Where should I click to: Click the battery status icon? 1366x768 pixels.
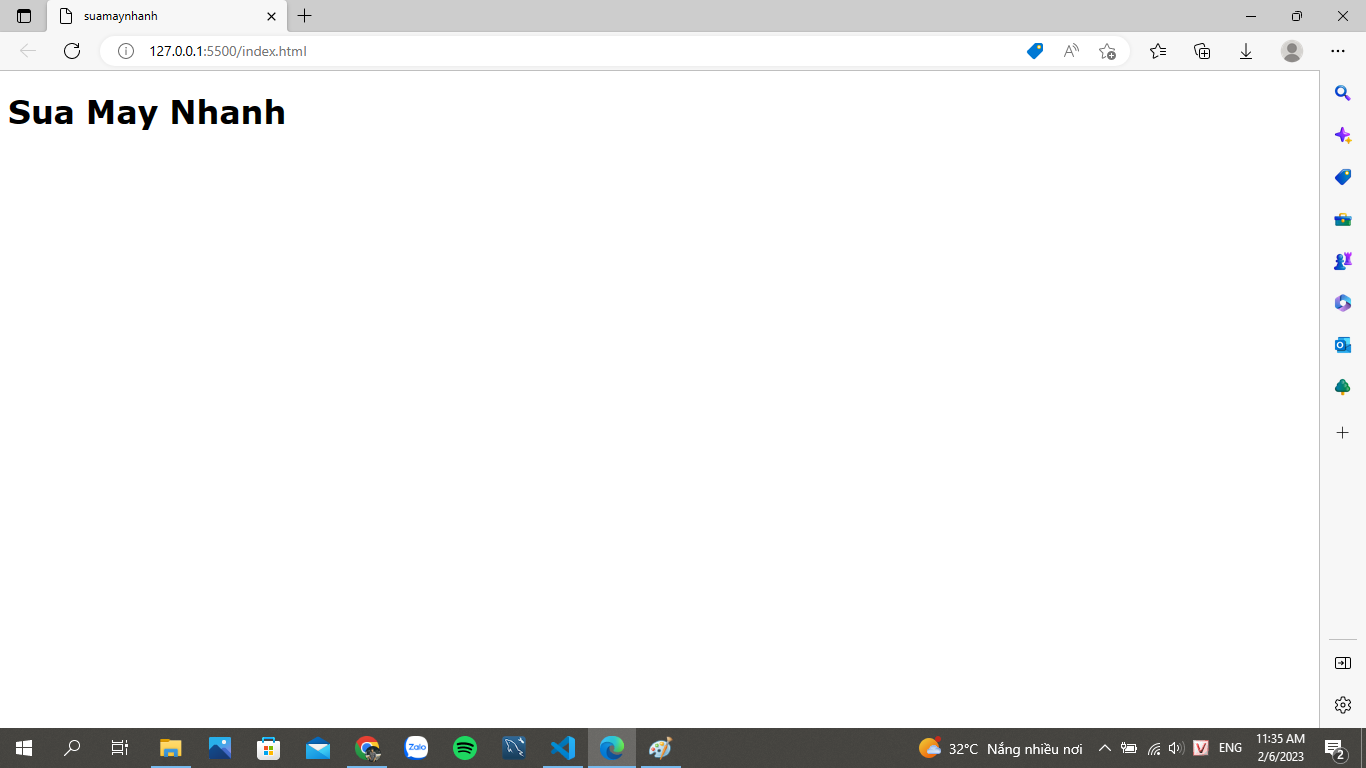(x=1129, y=748)
